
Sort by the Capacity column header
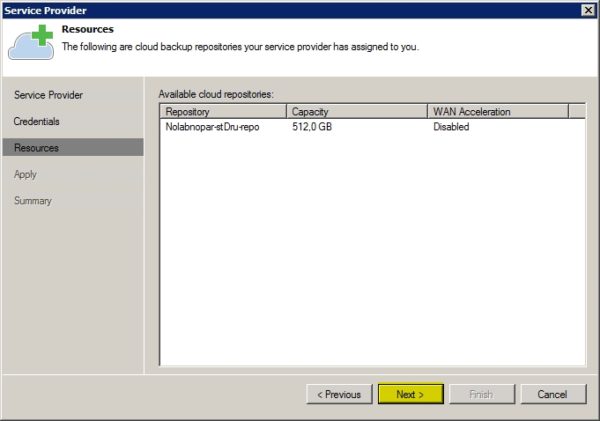tap(357, 111)
